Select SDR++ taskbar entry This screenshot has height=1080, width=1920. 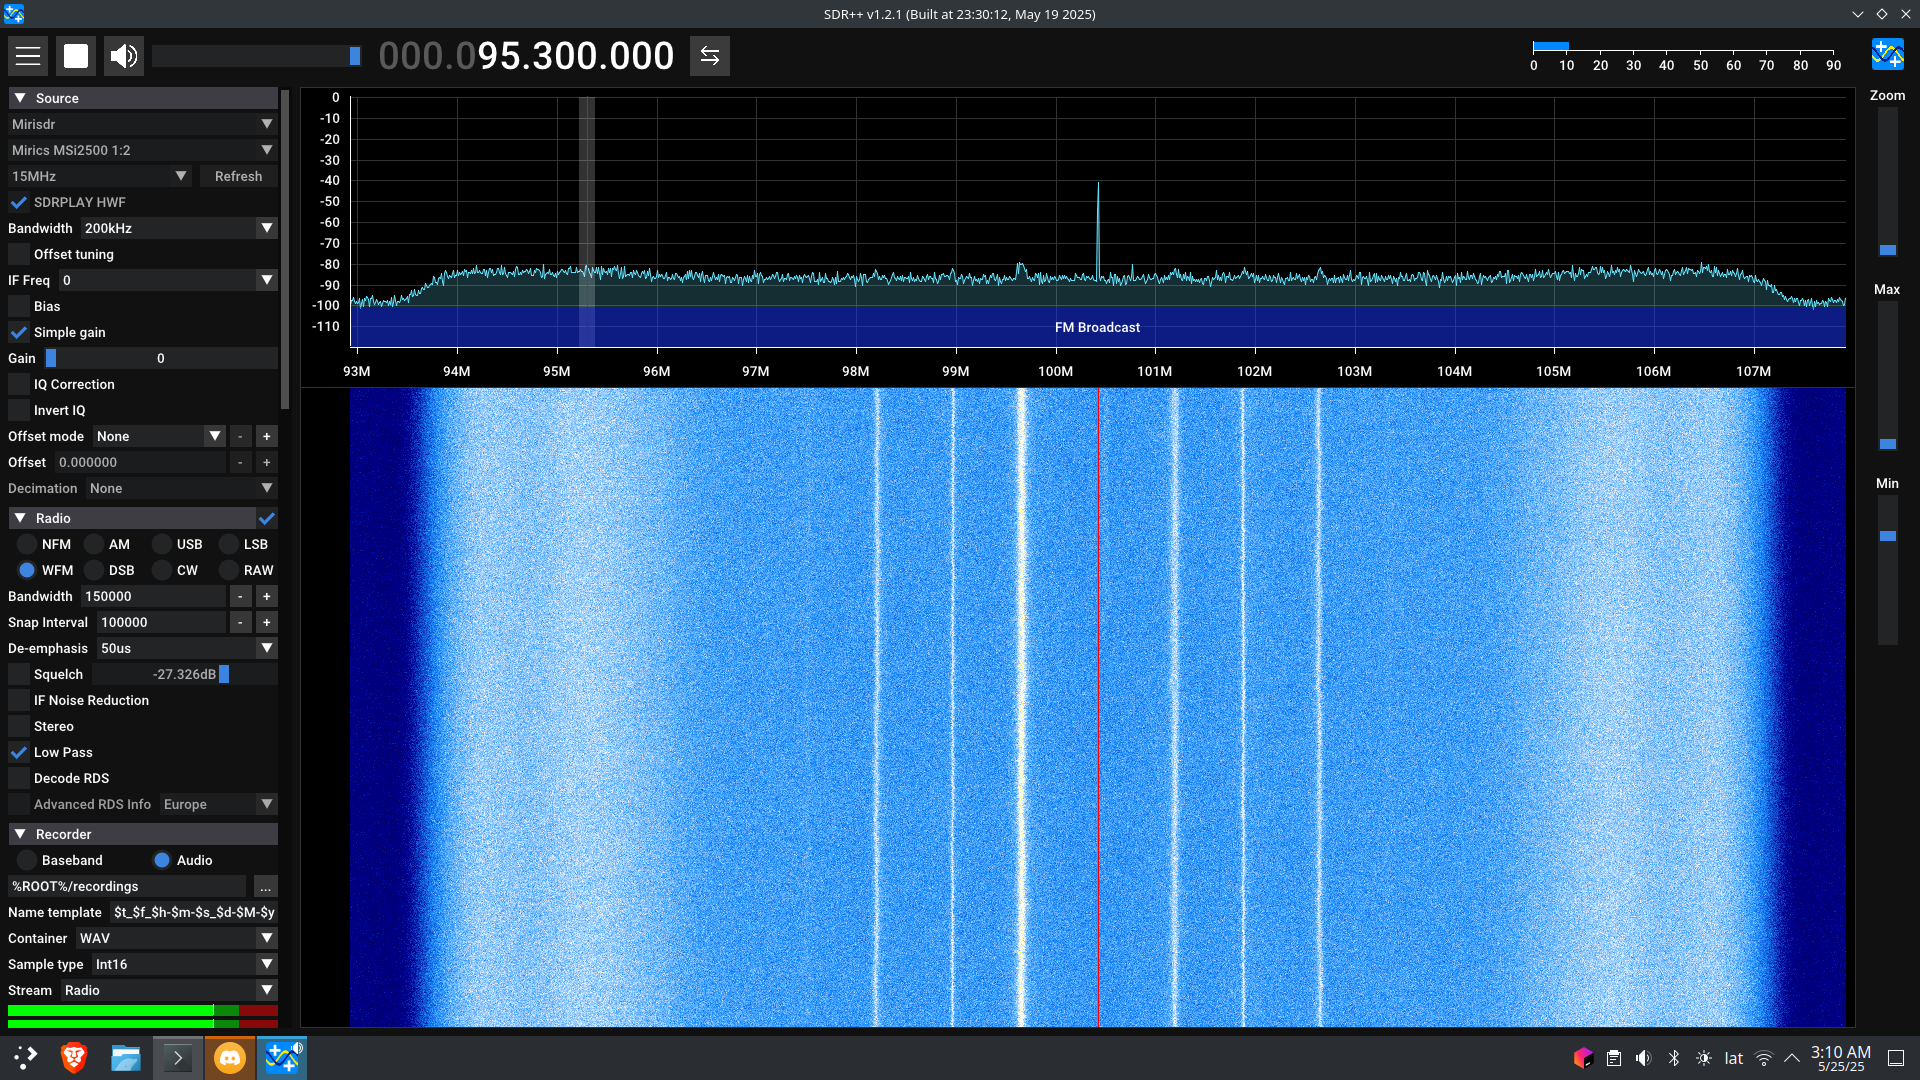click(282, 1057)
